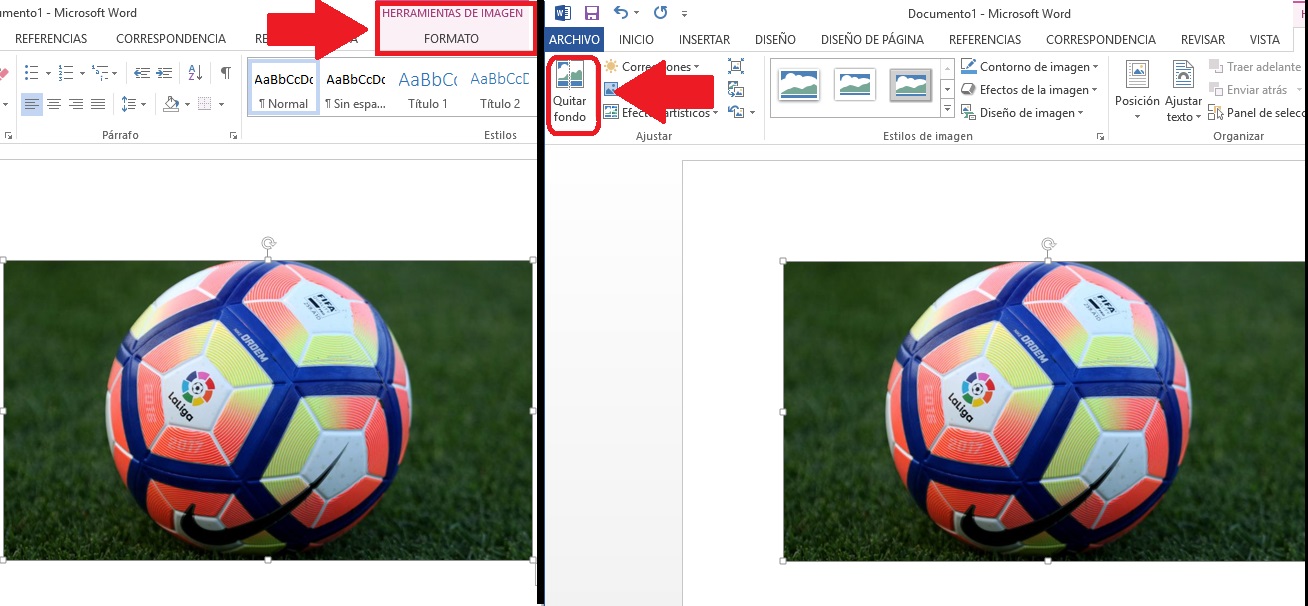
Task: Click the Change Picture icon in the Ajustar group
Action: click(736, 90)
